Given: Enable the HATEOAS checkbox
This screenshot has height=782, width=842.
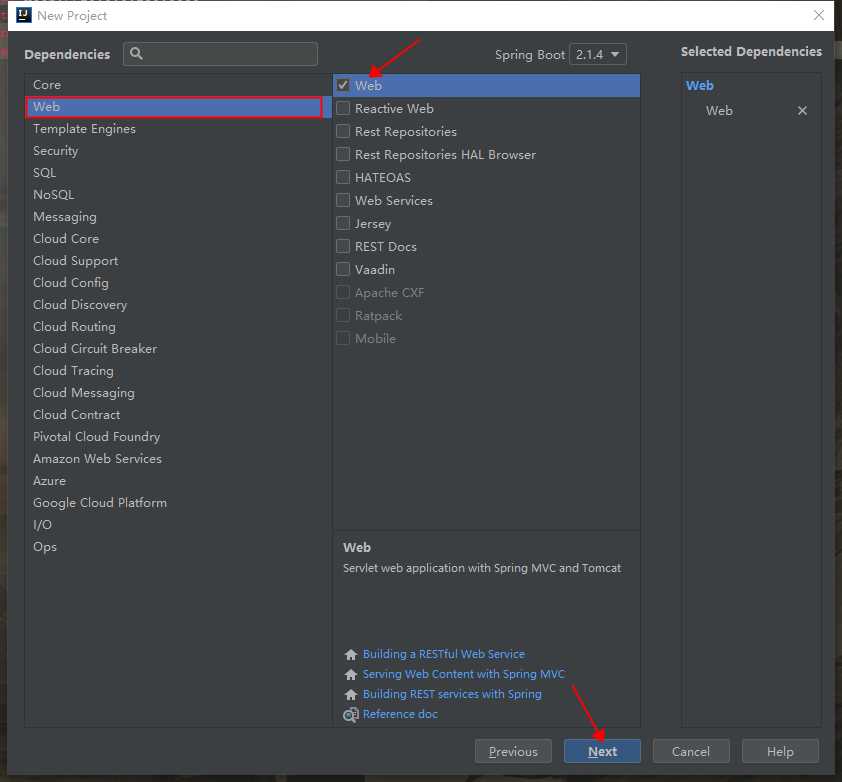Looking at the screenshot, I should (x=343, y=177).
